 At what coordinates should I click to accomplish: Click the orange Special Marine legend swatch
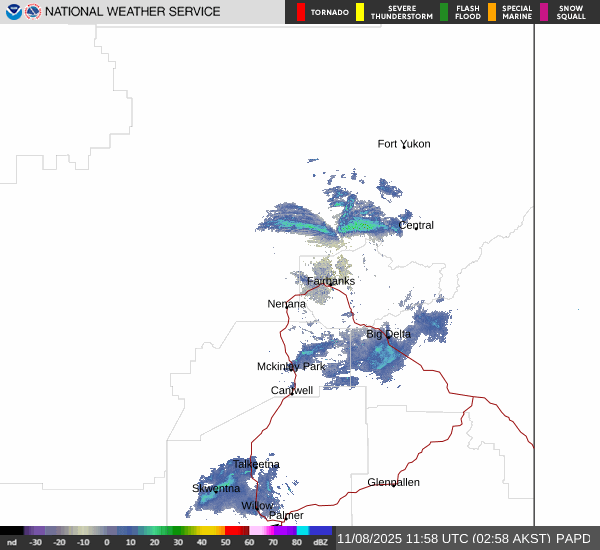tap(491, 12)
